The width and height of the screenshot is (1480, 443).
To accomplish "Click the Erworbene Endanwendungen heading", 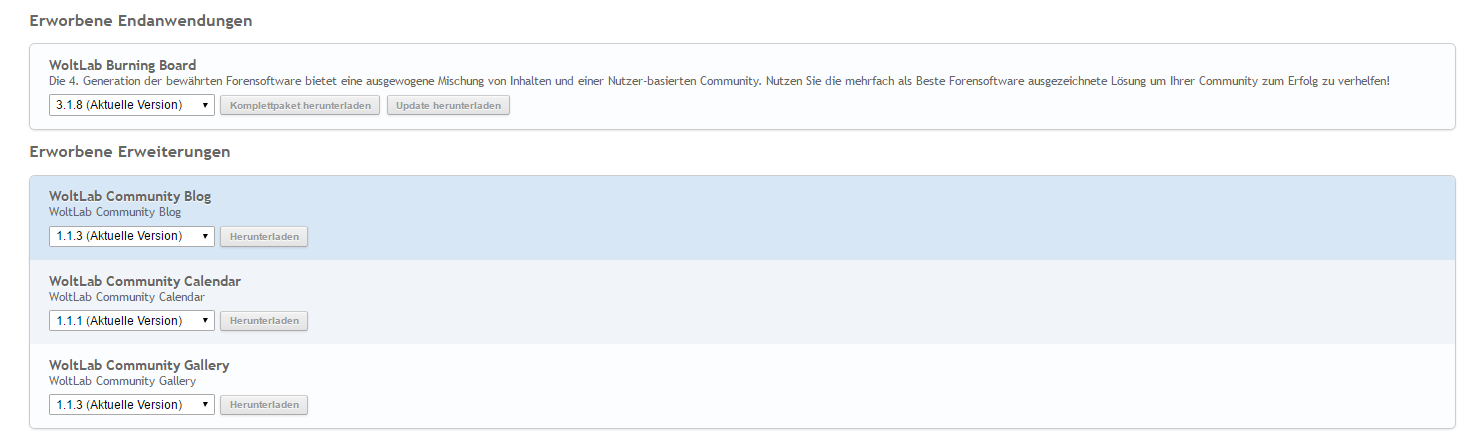I will [x=141, y=21].
